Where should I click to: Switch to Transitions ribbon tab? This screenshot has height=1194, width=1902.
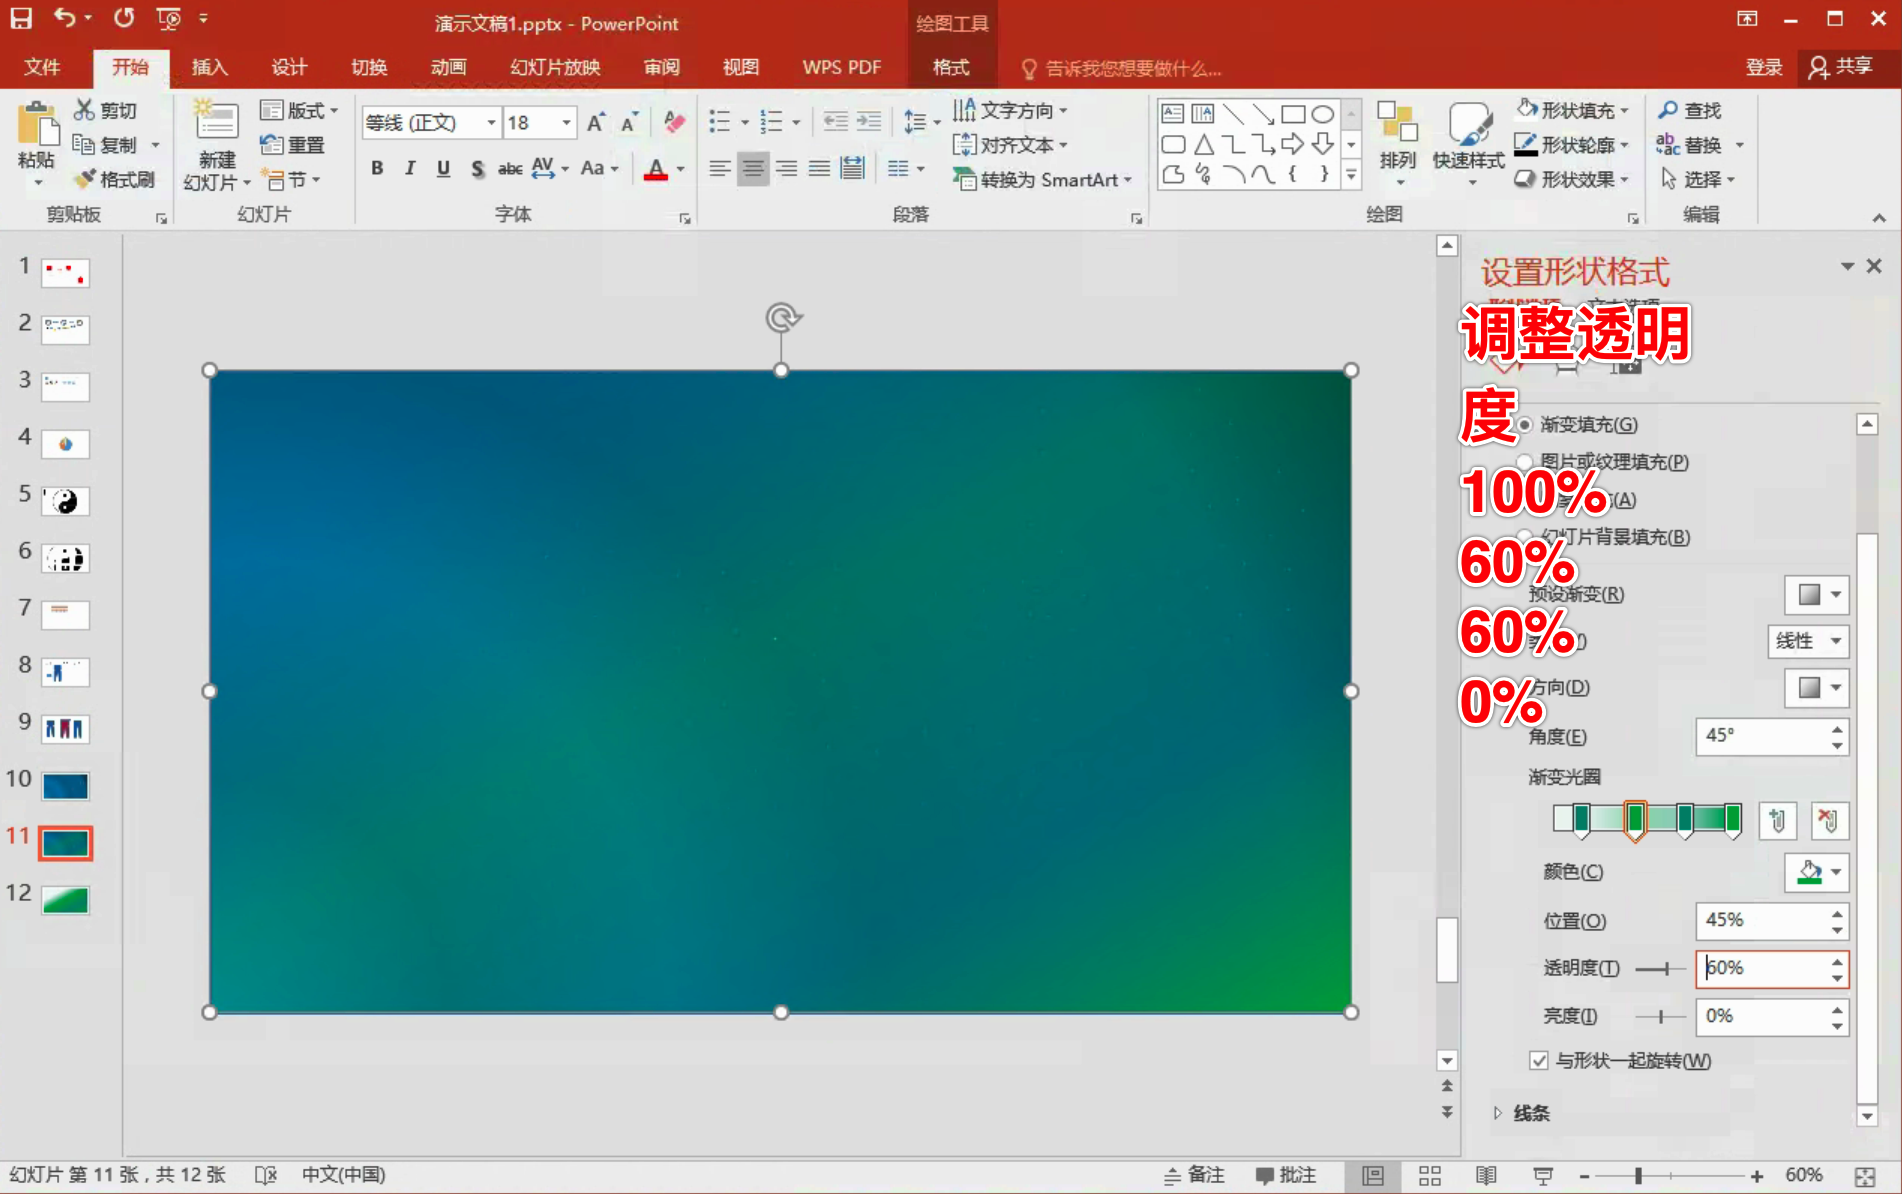pyautogui.click(x=369, y=67)
